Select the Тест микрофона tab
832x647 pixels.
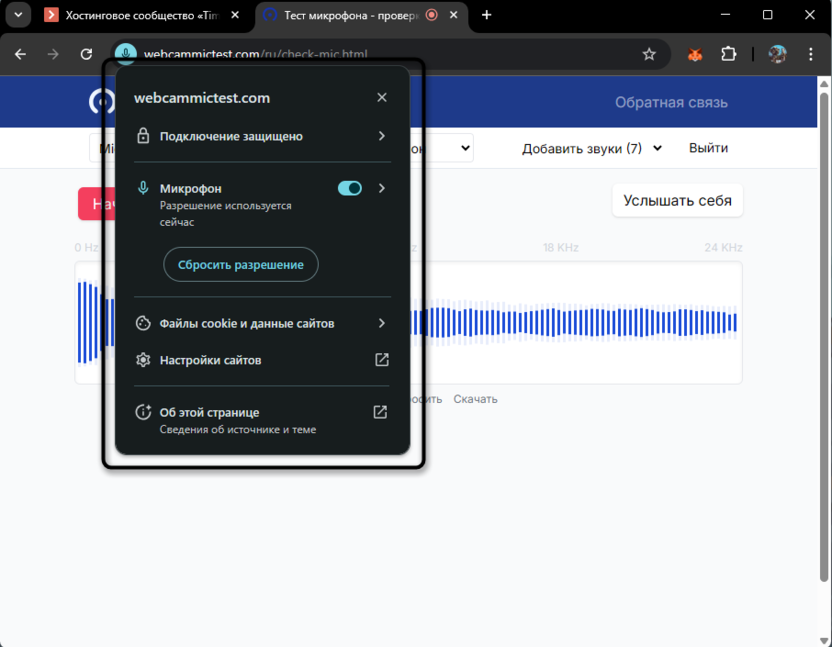(352, 15)
